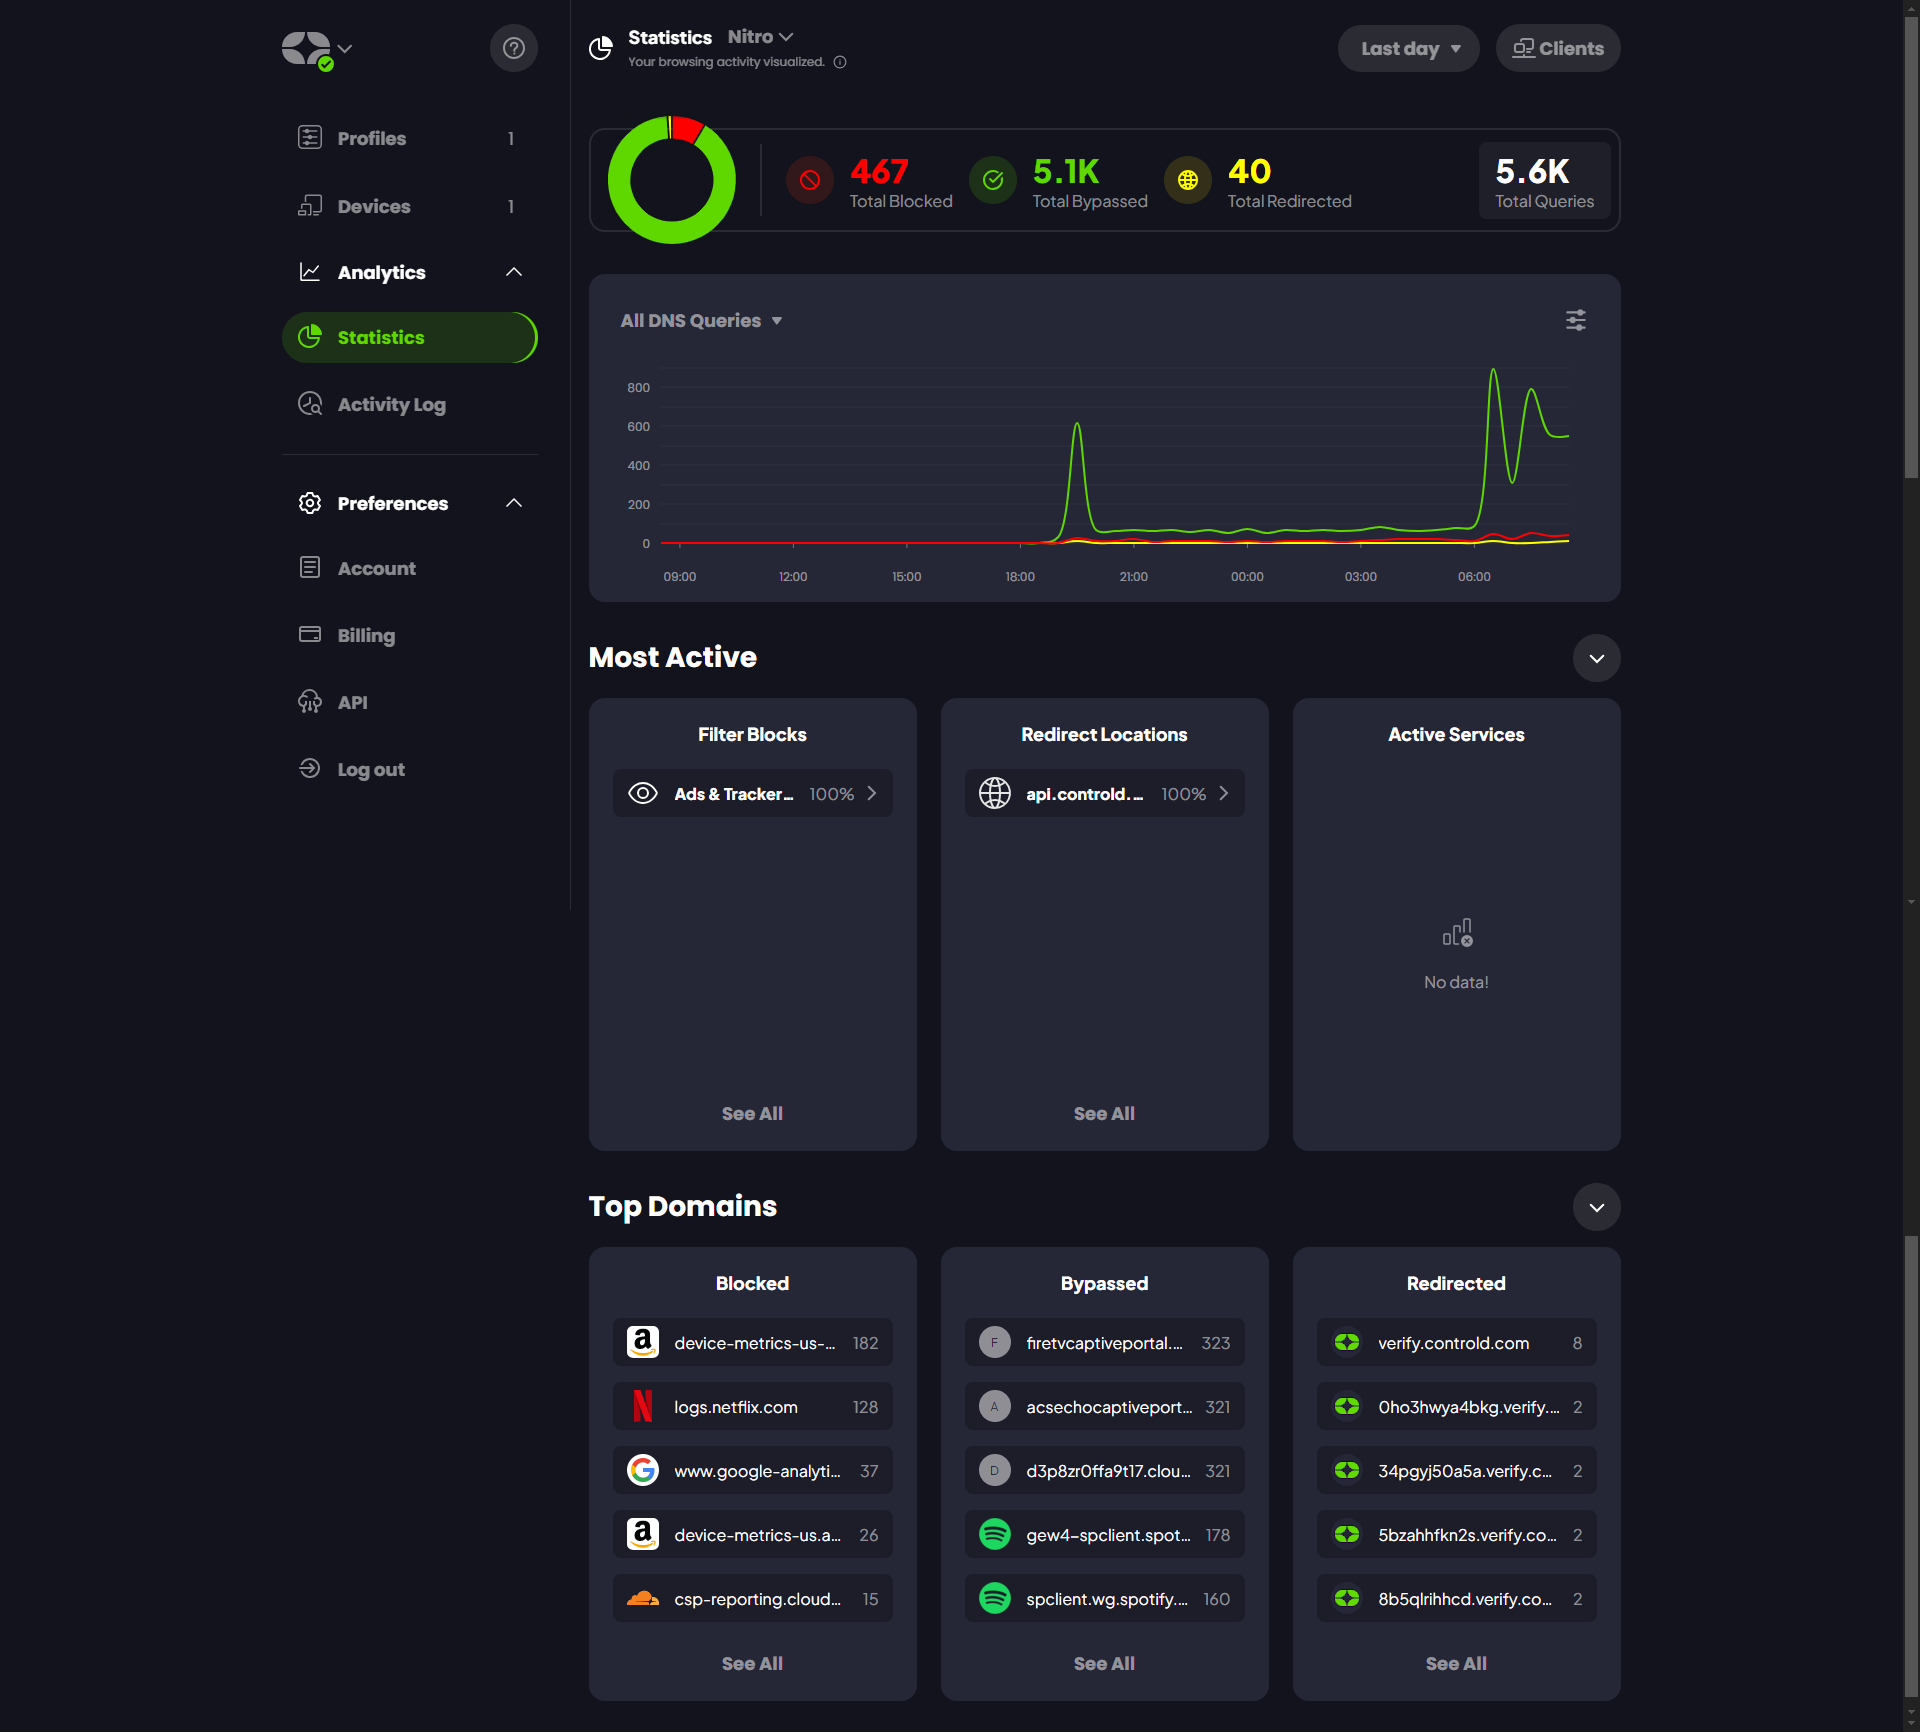Click the green Total Bypassed checkmark icon
The image size is (1920, 1734).
[x=992, y=180]
